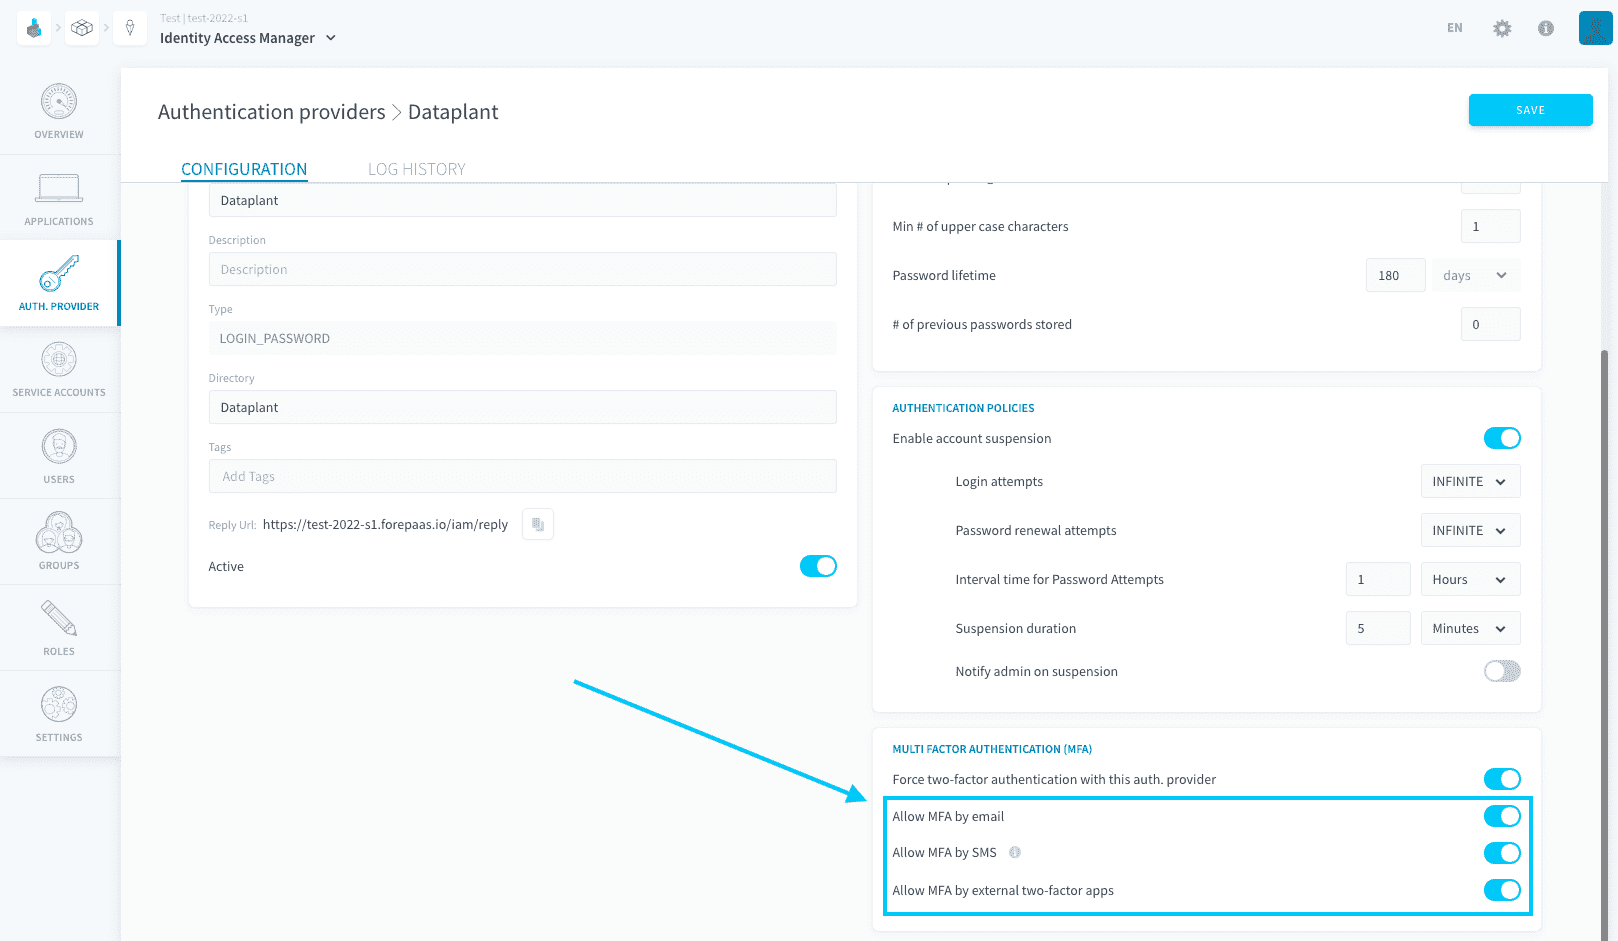Show info tooltip for MFA by SMS
Image resolution: width=1618 pixels, height=941 pixels.
[x=1015, y=853]
